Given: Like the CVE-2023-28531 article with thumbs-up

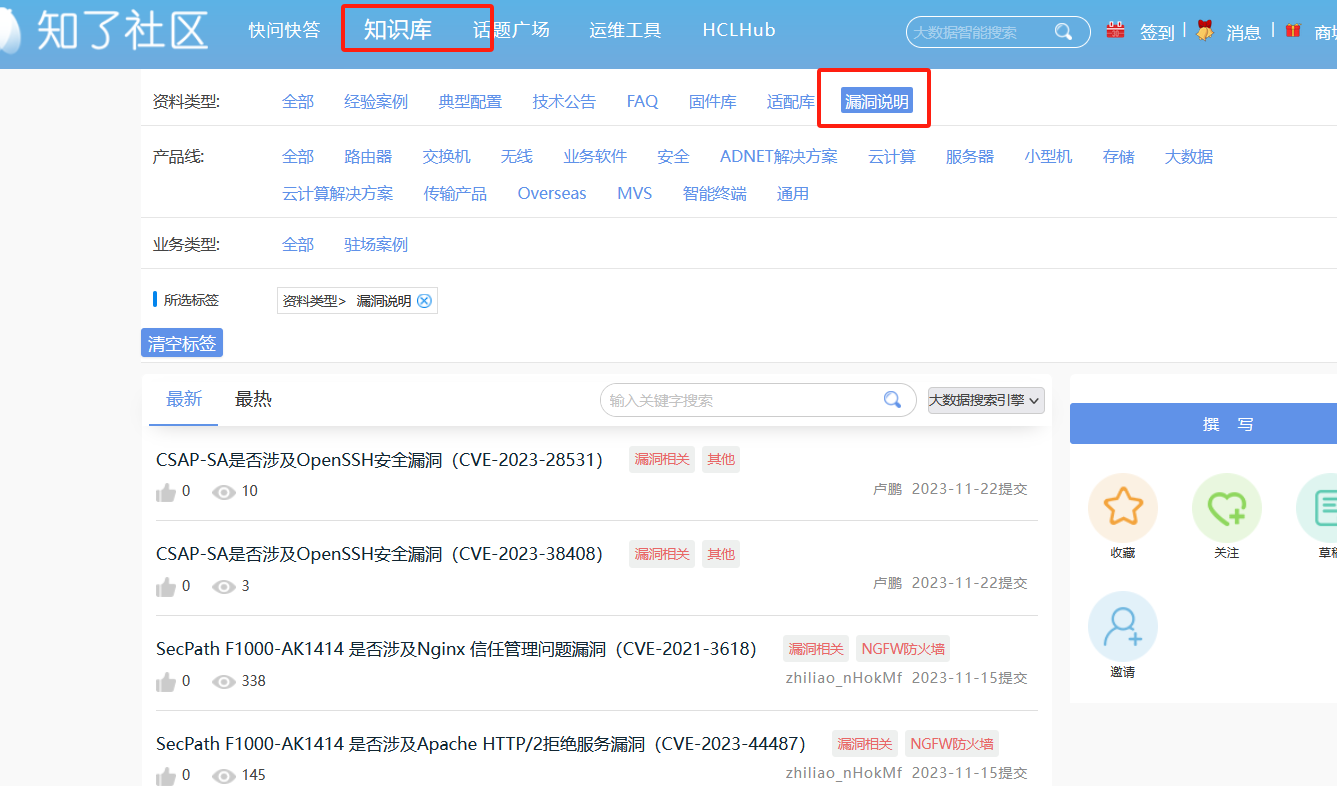Looking at the screenshot, I should click(x=166, y=491).
